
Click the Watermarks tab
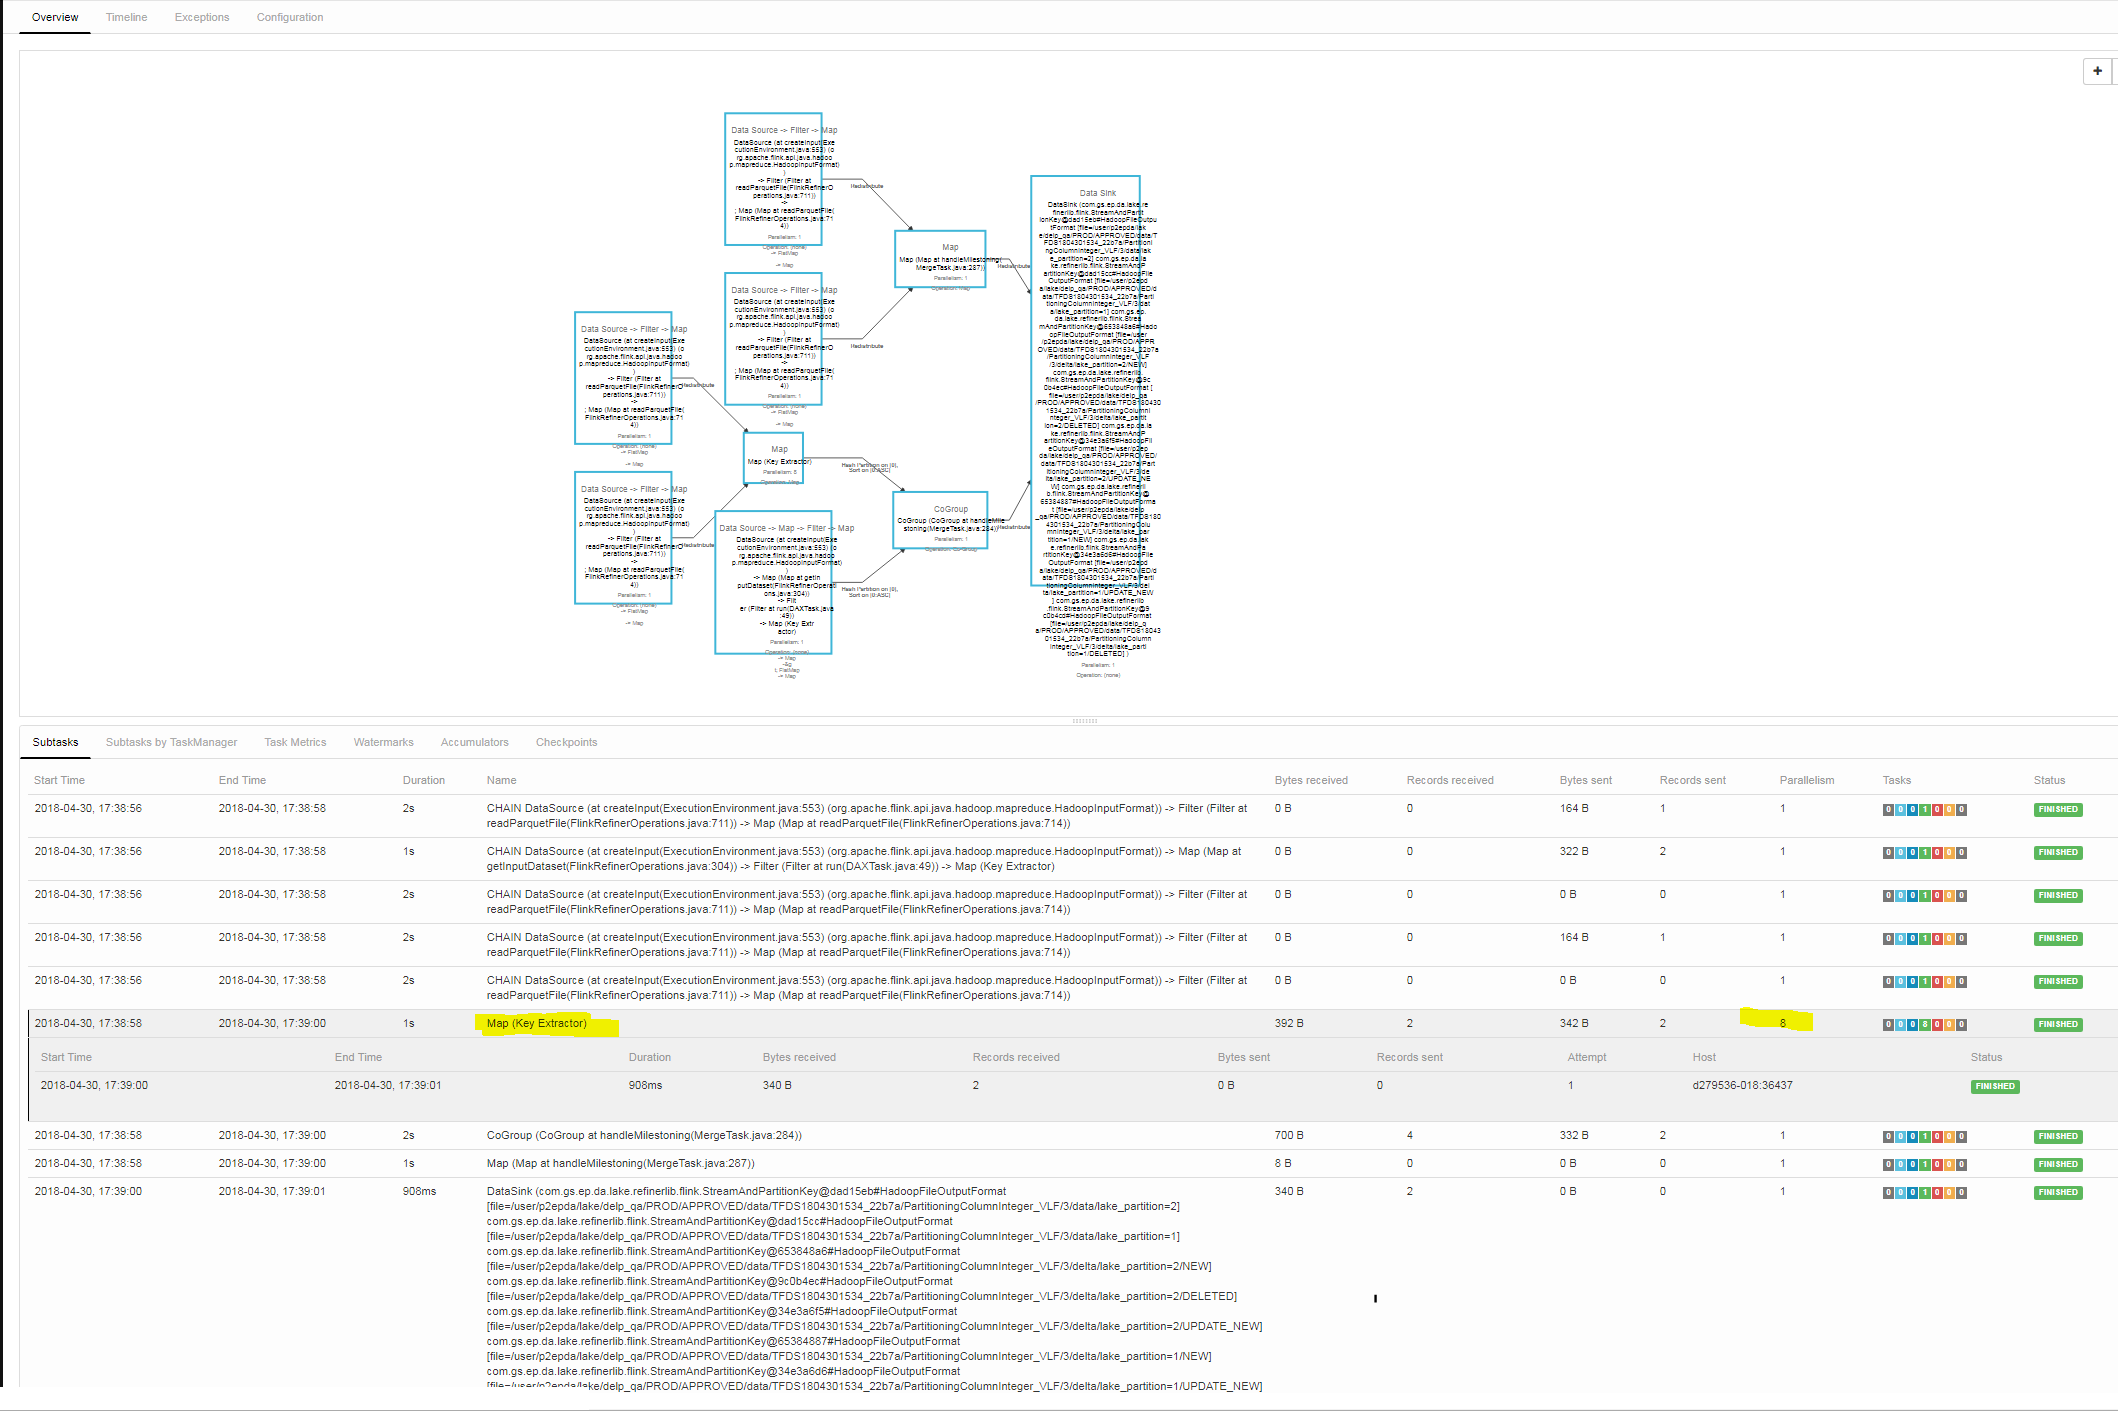coord(383,743)
